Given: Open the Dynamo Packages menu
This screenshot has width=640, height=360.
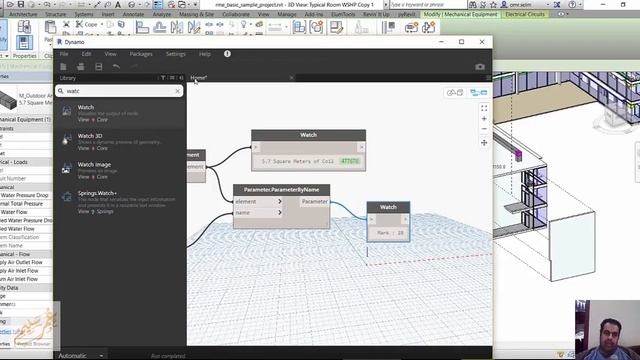Looking at the screenshot, I should point(141,54).
